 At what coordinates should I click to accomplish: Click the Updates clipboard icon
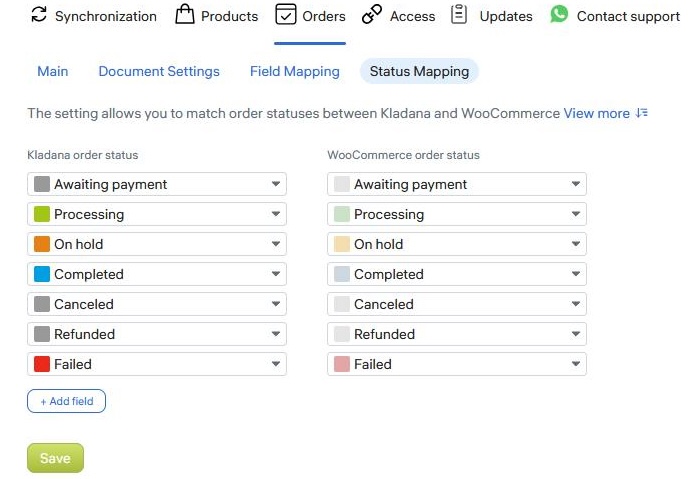[459, 15]
